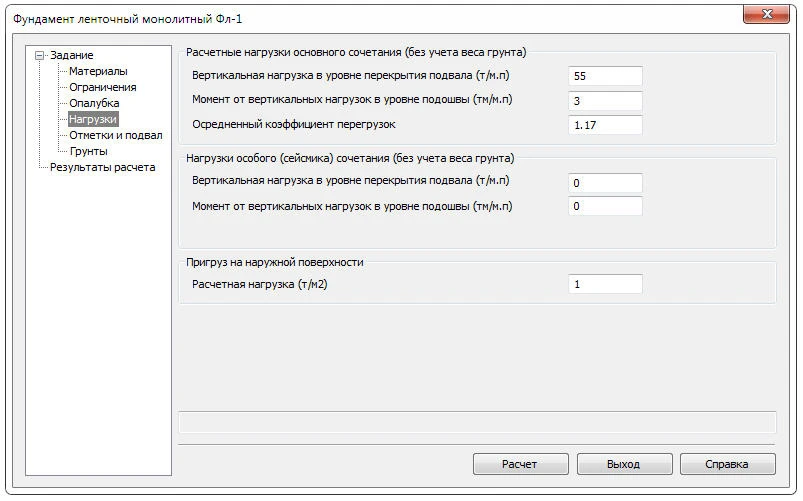Go to Отметки и подвал section
803x501 pixels.
point(115,136)
